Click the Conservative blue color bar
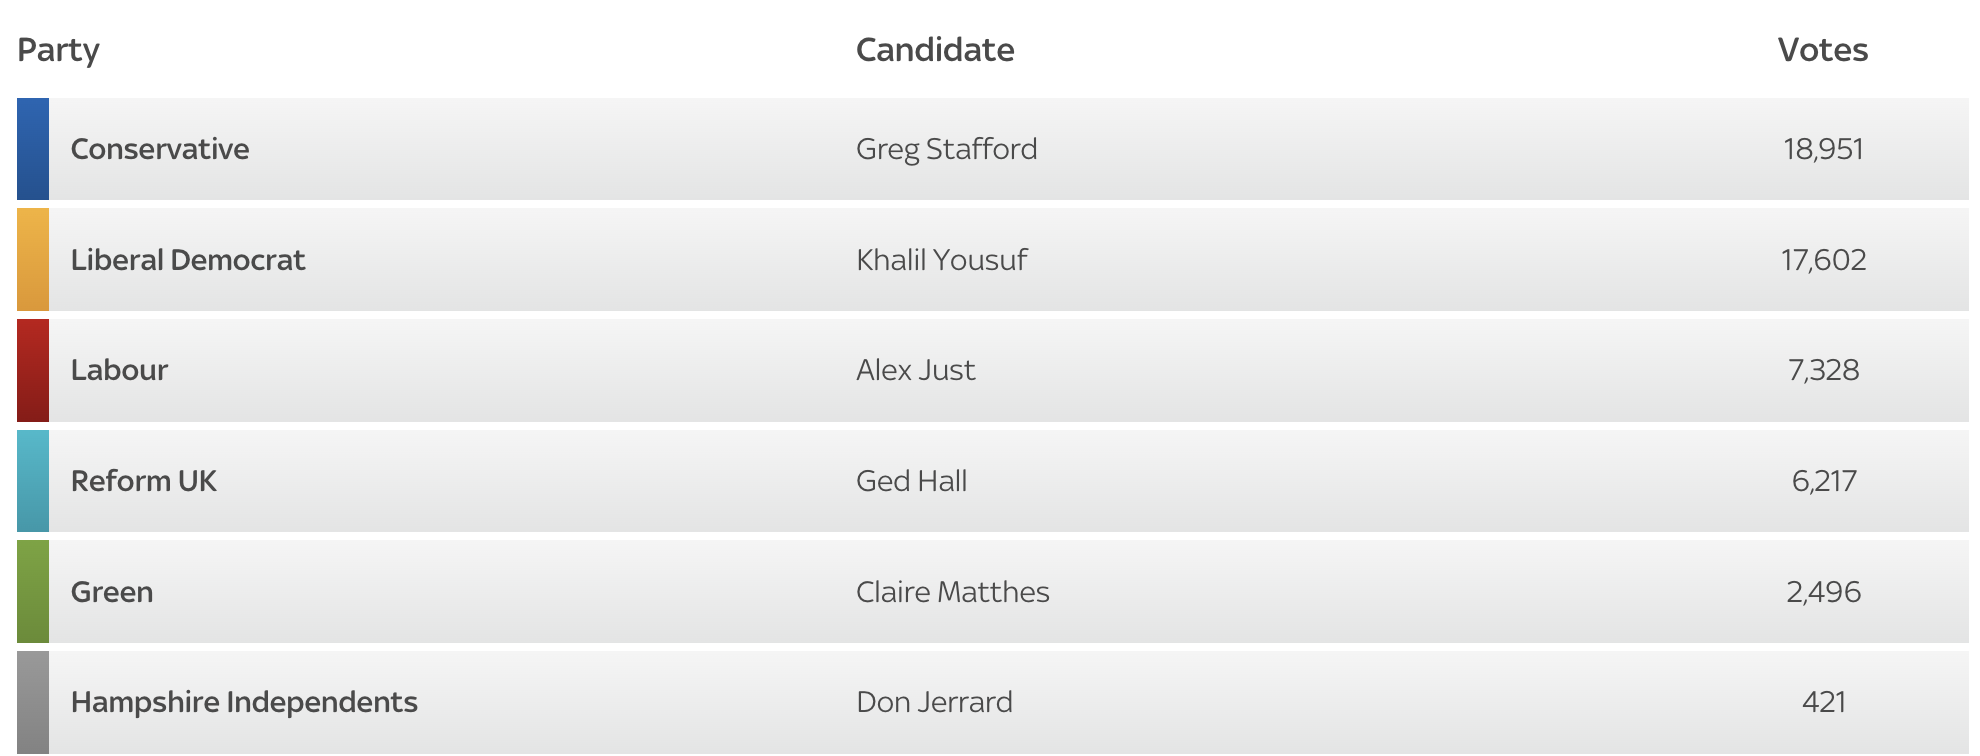This screenshot has width=1980, height=756. (33, 149)
